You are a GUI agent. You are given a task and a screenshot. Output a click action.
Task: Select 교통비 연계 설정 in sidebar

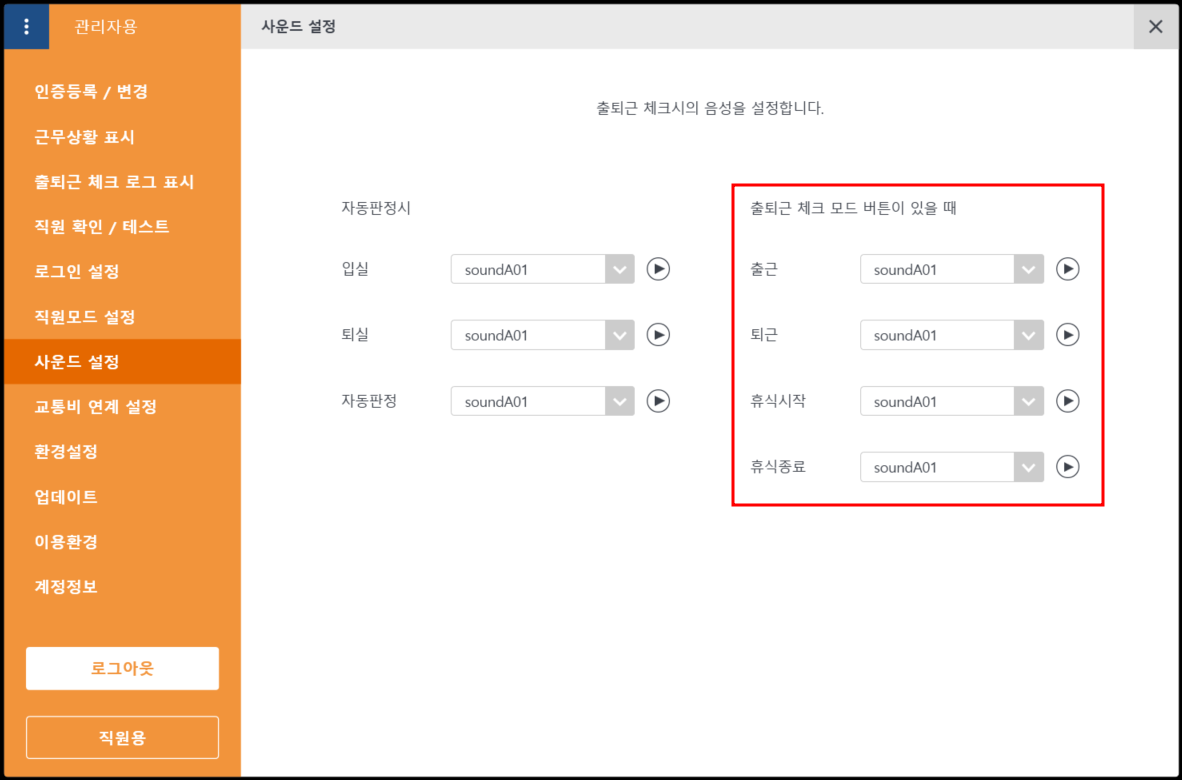pyautogui.click(x=95, y=407)
